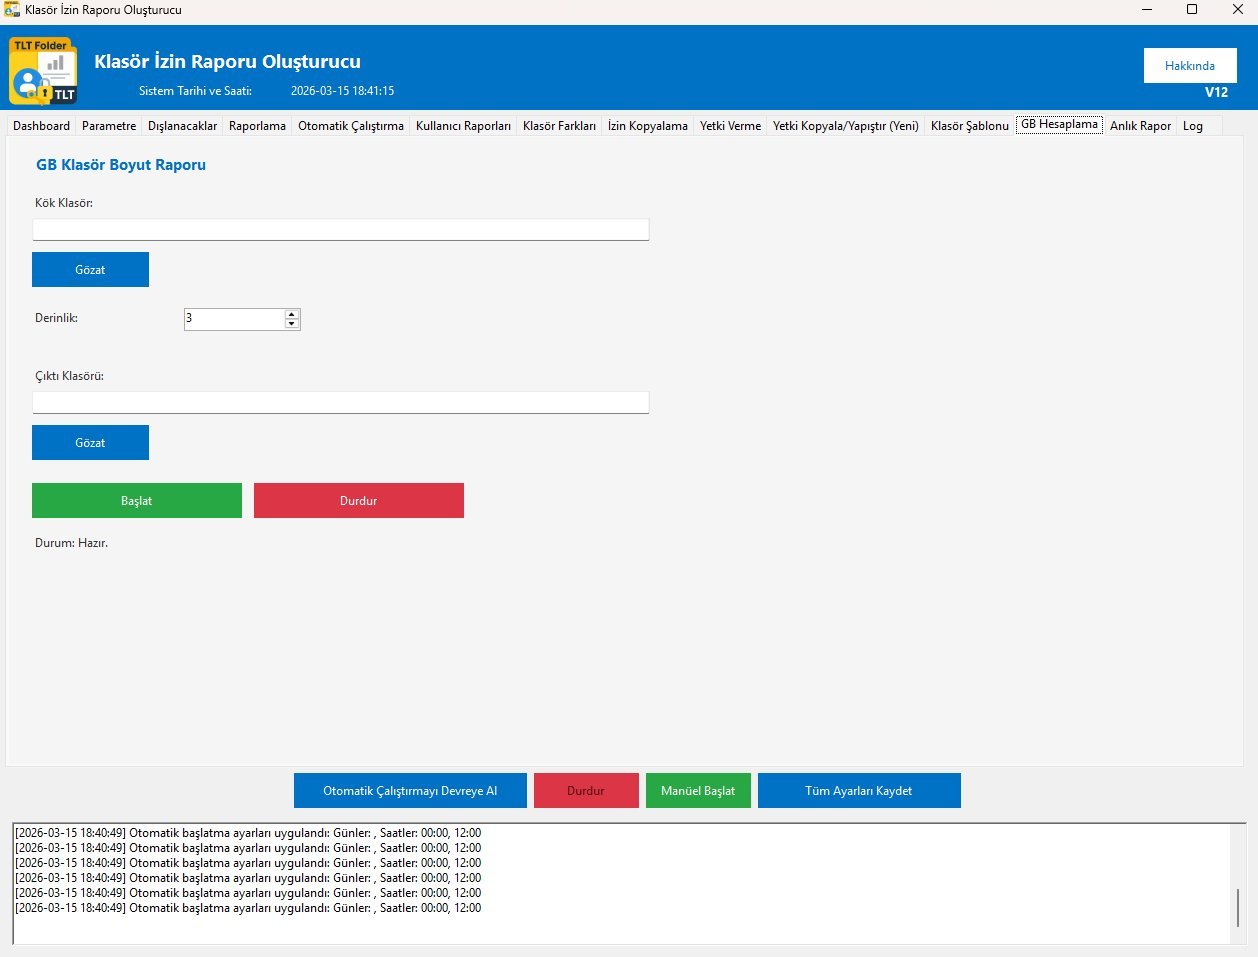The height and width of the screenshot is (957, 1258).
Task: Switch to the Log tab
Action: click(1193, 126)
